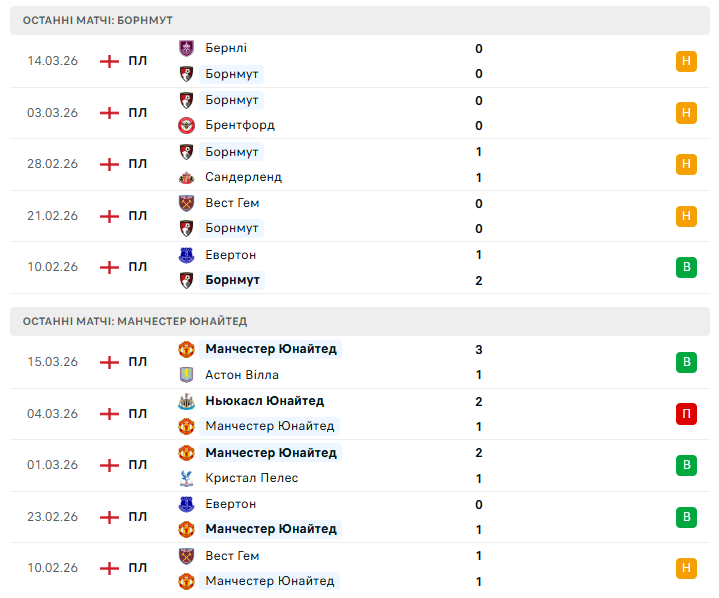This screenshot has width=719, height=598.
Task: Click the Aston Villa club crest icon
Action: tap(186, 375)
